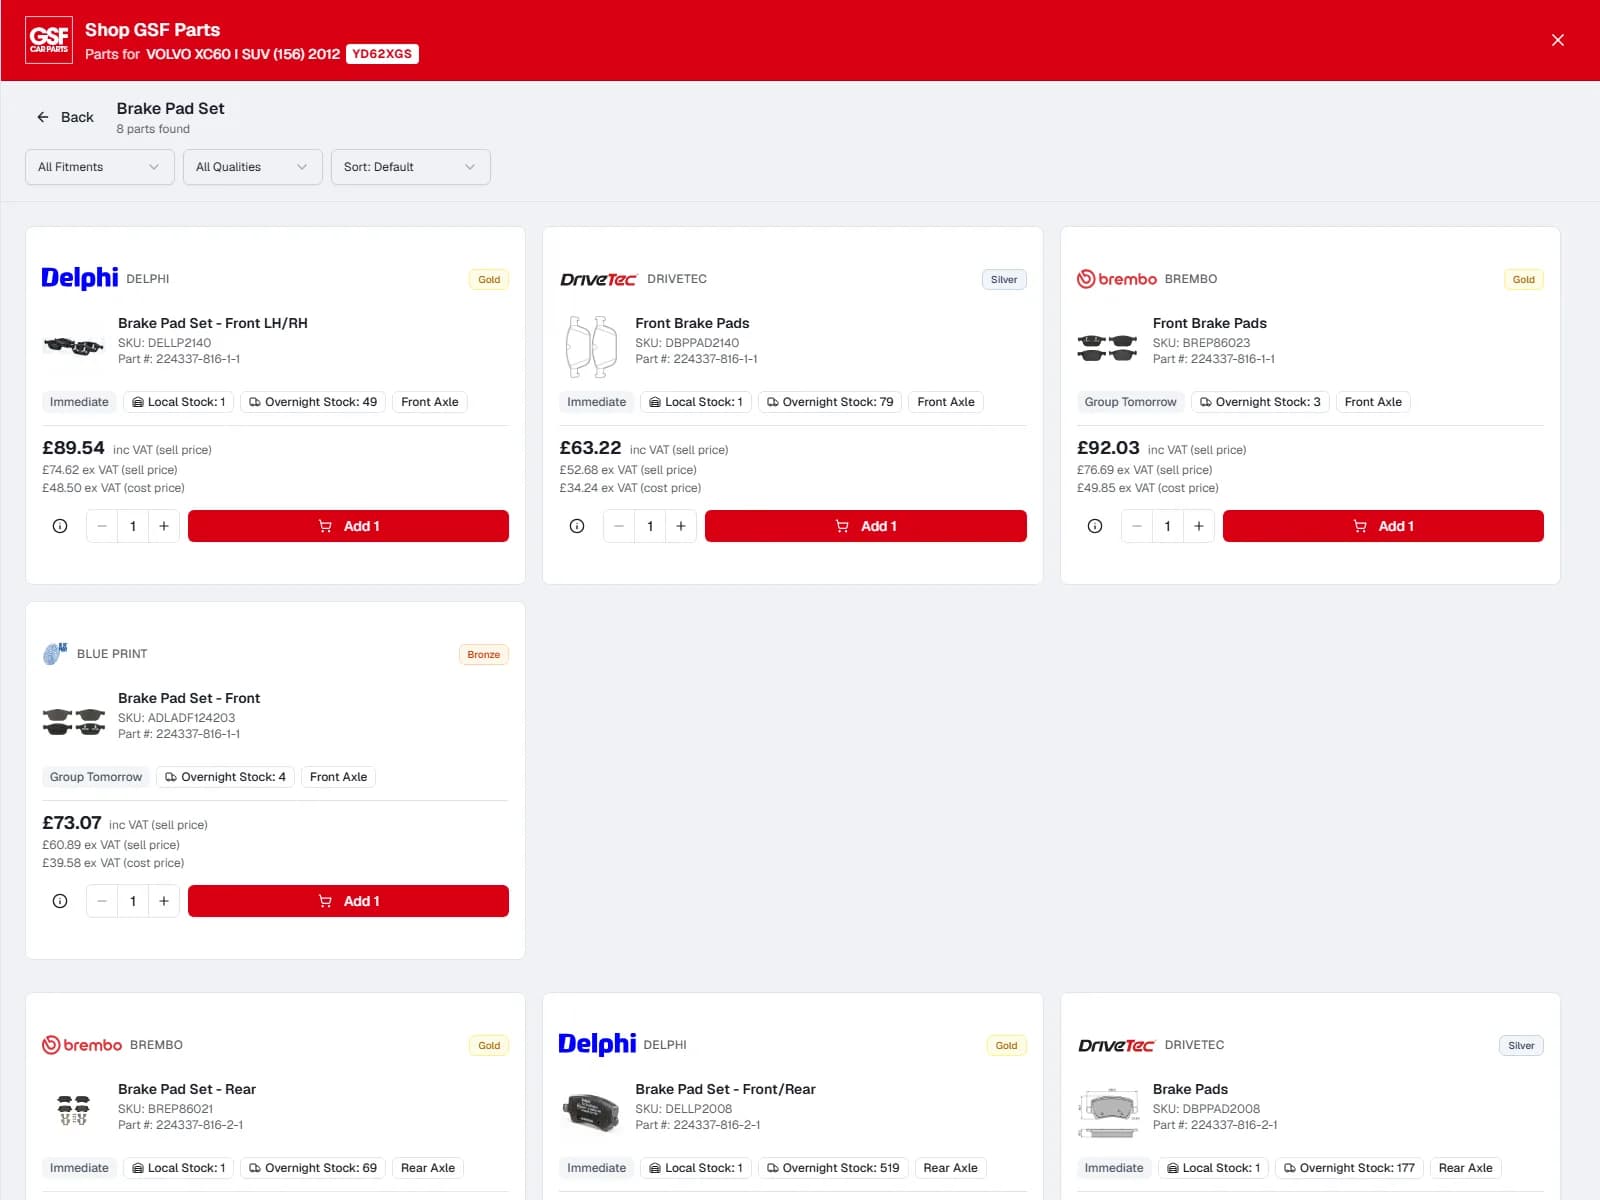Show info for DriveTec DBPPAD2140 part
The image size is (1600, 1200).
(577, 526)
